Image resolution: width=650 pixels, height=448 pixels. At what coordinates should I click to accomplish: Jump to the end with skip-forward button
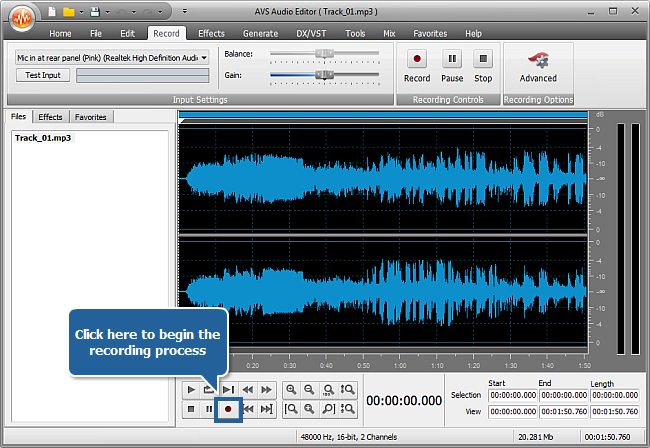click(x=267, y=409)
